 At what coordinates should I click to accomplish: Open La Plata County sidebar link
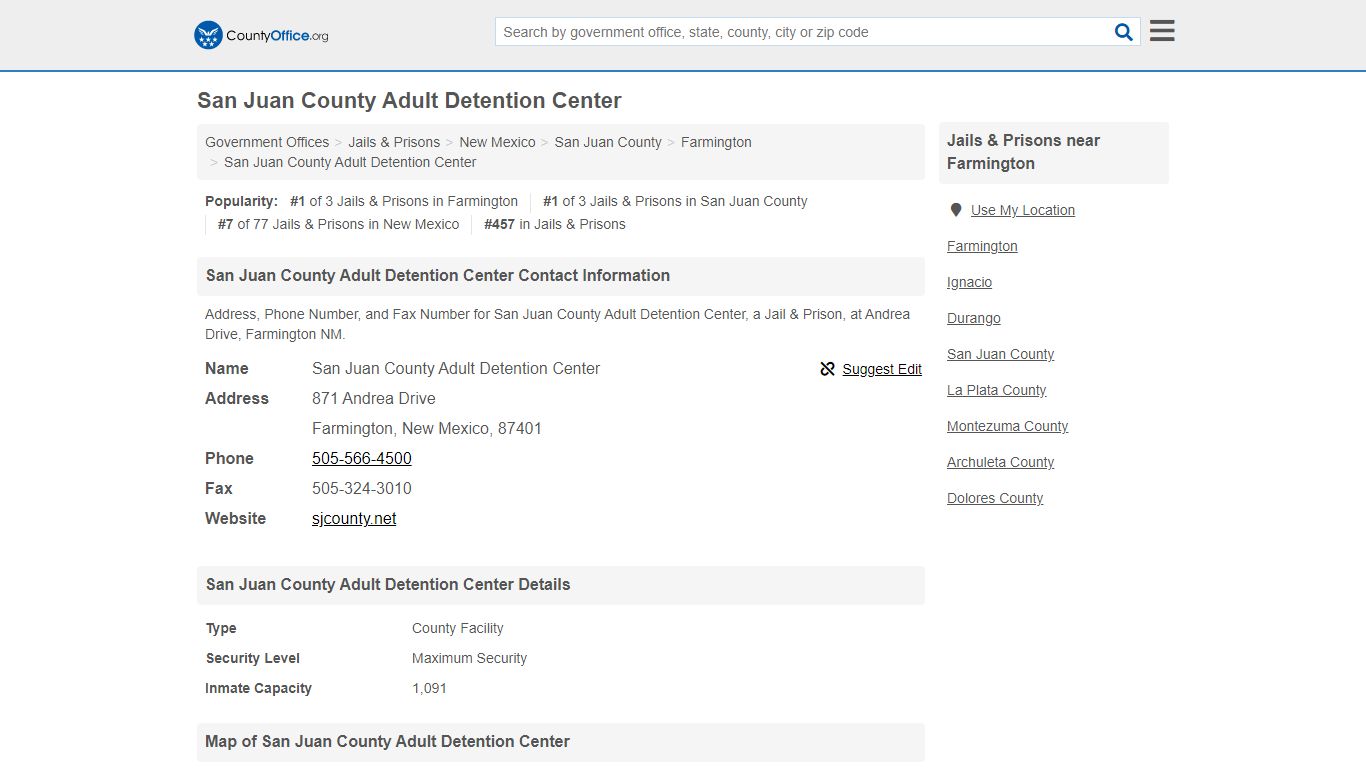pos(996,390)
